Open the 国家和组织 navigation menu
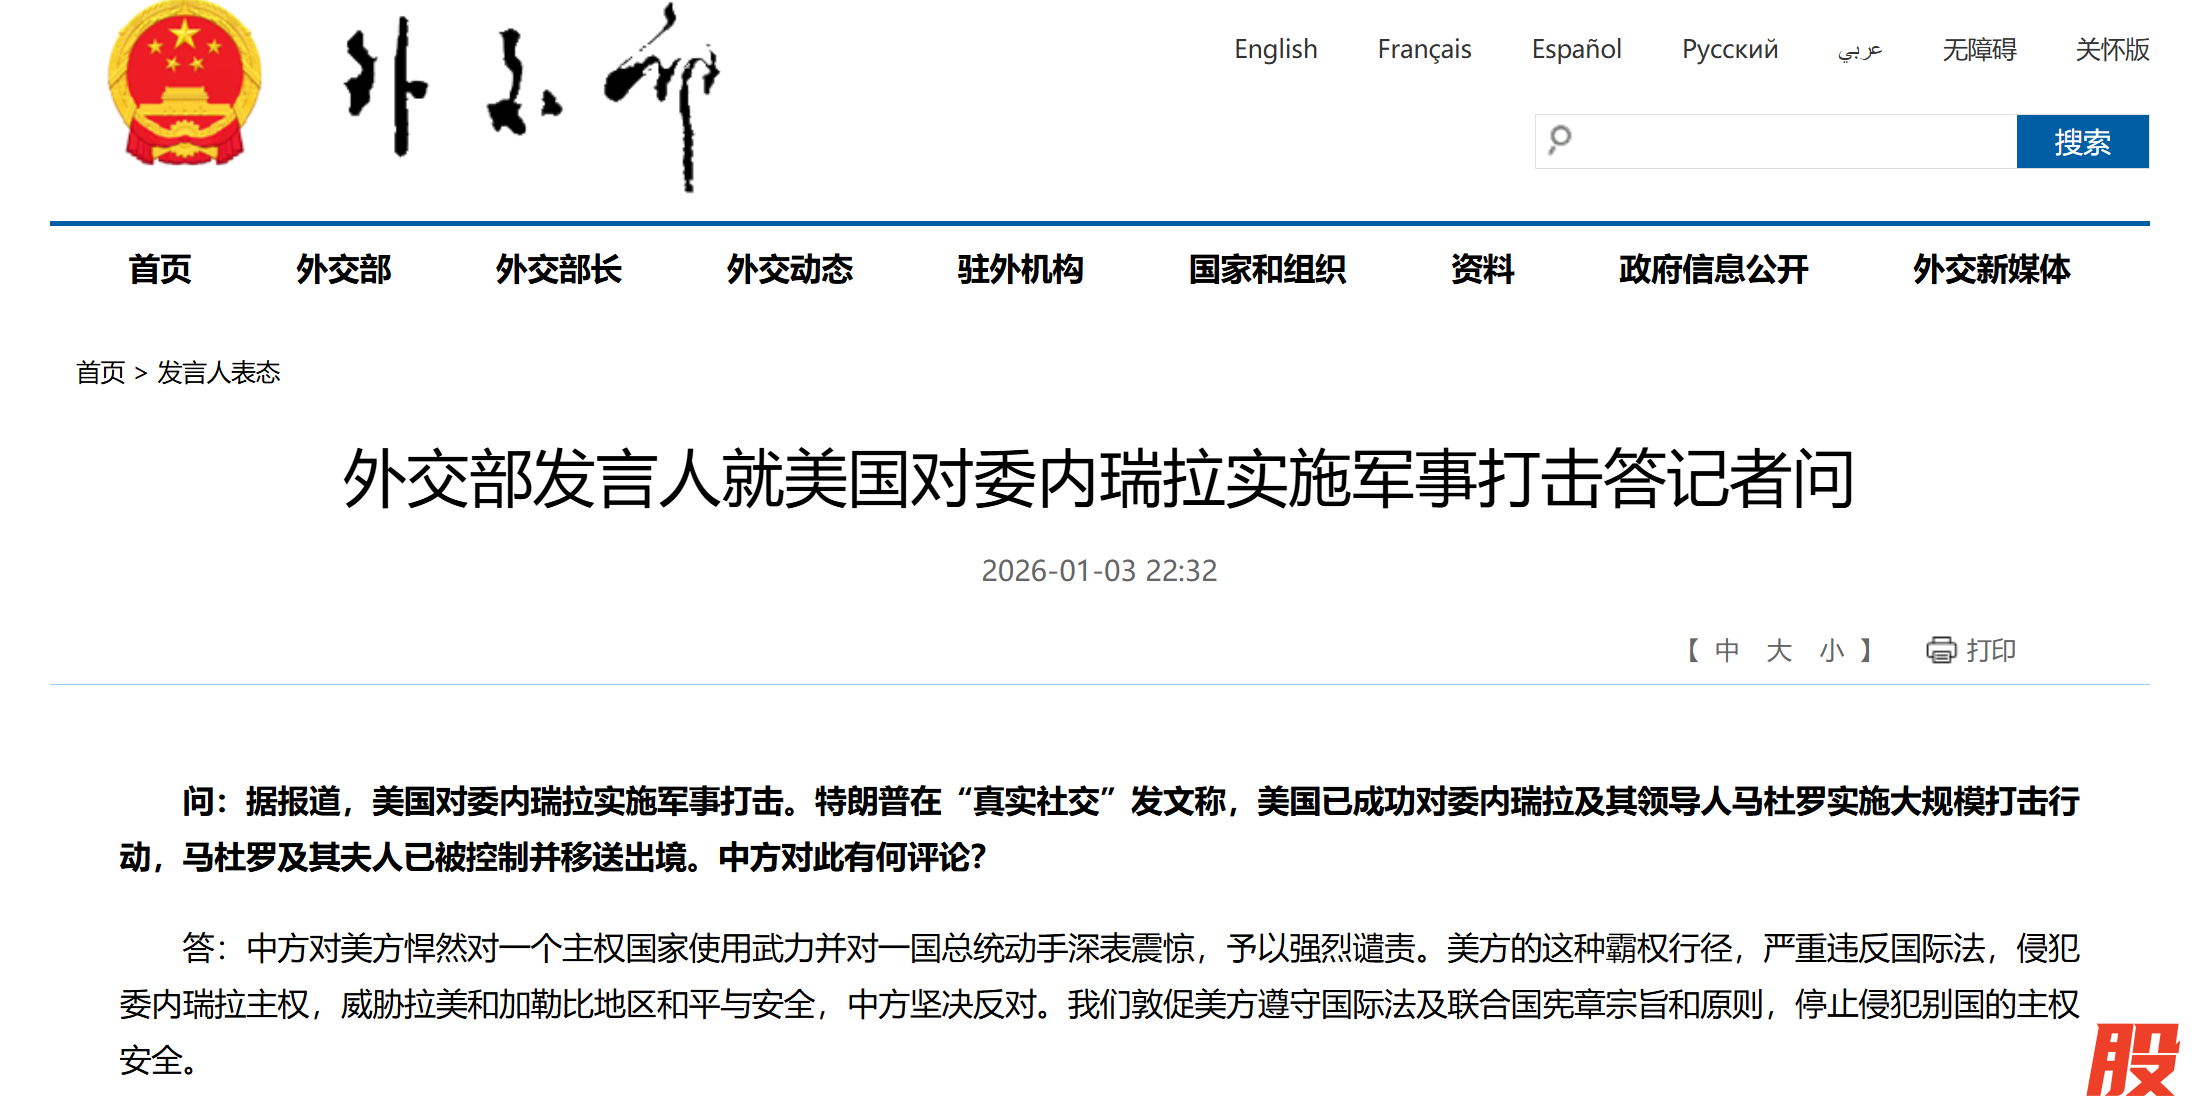 coord(1267,269)
